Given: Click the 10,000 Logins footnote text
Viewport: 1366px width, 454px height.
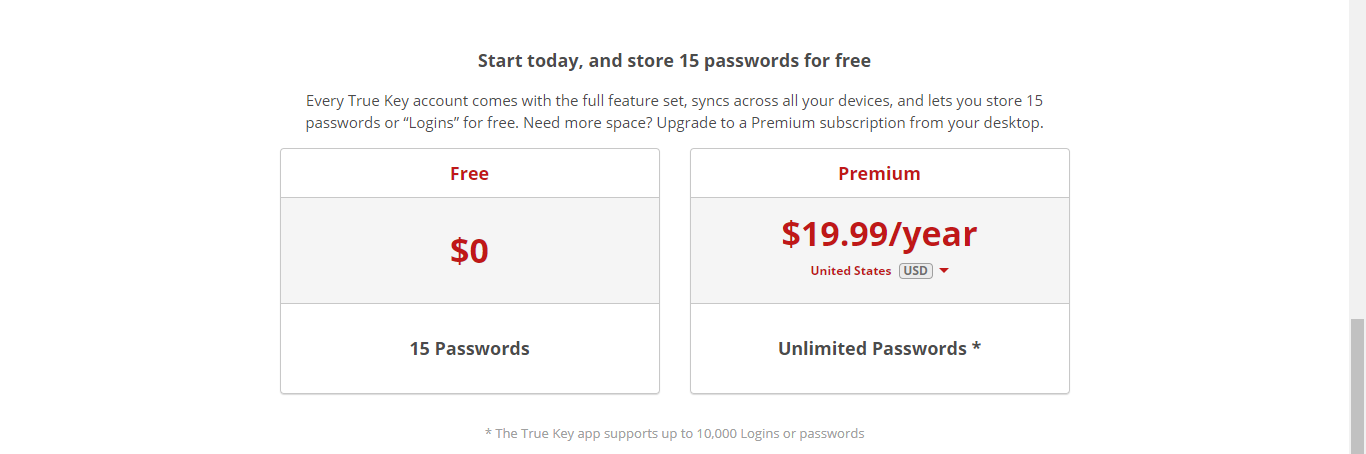Looking at the screenshot, I should 674,433.
